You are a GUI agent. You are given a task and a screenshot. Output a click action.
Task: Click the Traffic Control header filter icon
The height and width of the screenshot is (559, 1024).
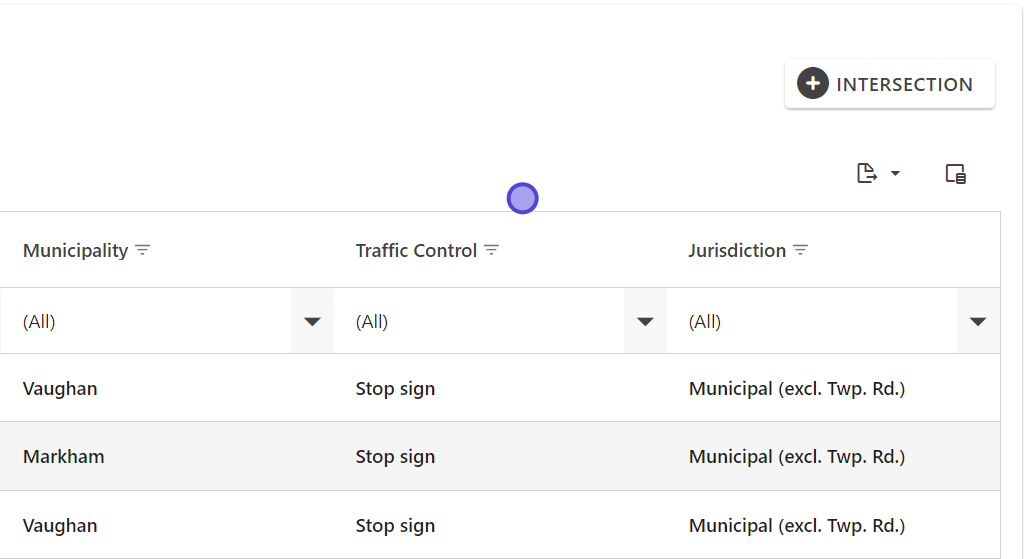pos(491,250)
